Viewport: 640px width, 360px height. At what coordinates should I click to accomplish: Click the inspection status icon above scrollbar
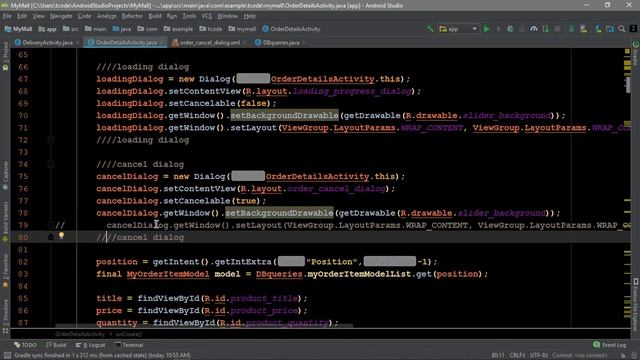(x=627, y=51)
